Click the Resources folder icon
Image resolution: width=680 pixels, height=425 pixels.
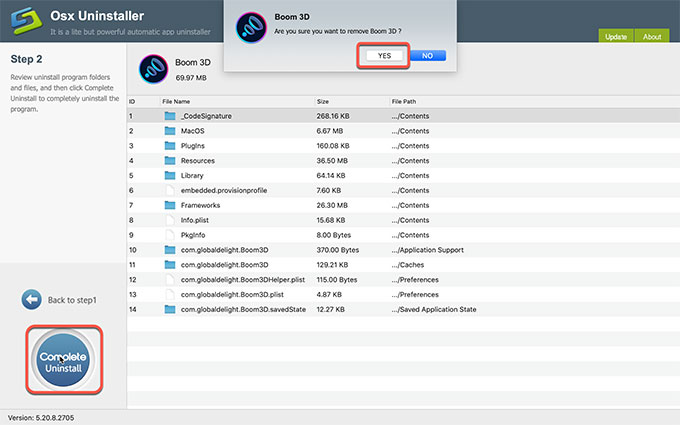pos(170,160)
